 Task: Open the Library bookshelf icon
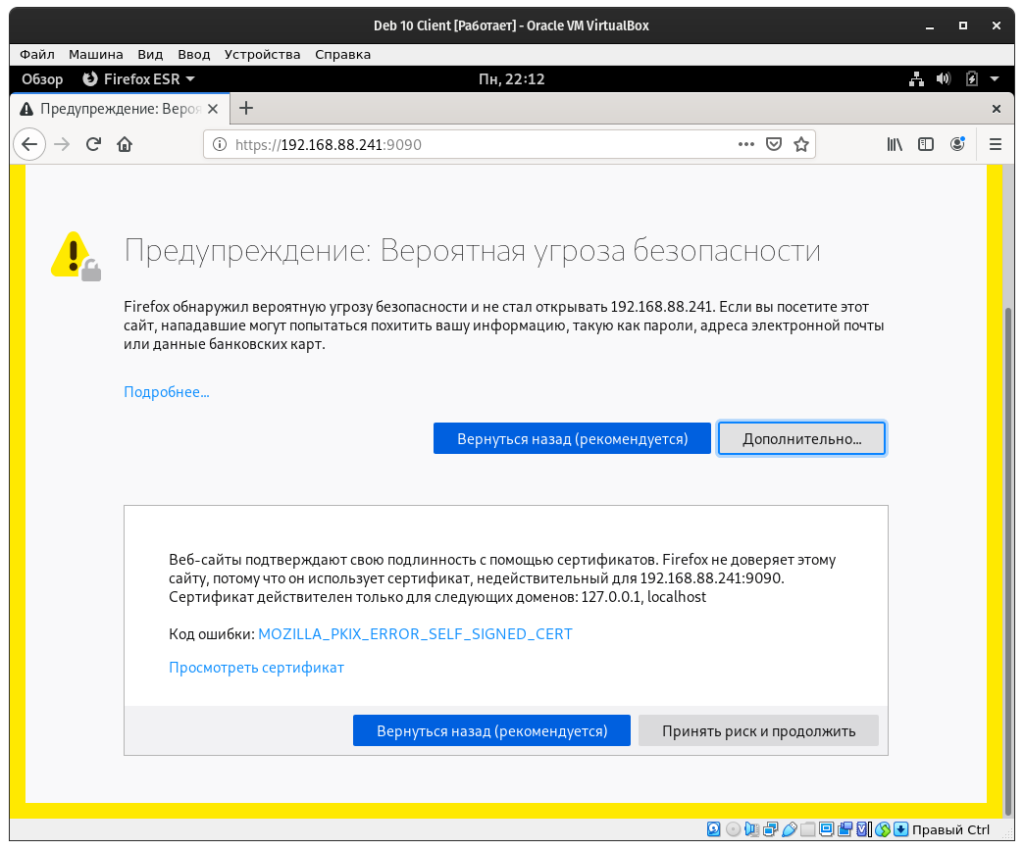tap(895, 144)
